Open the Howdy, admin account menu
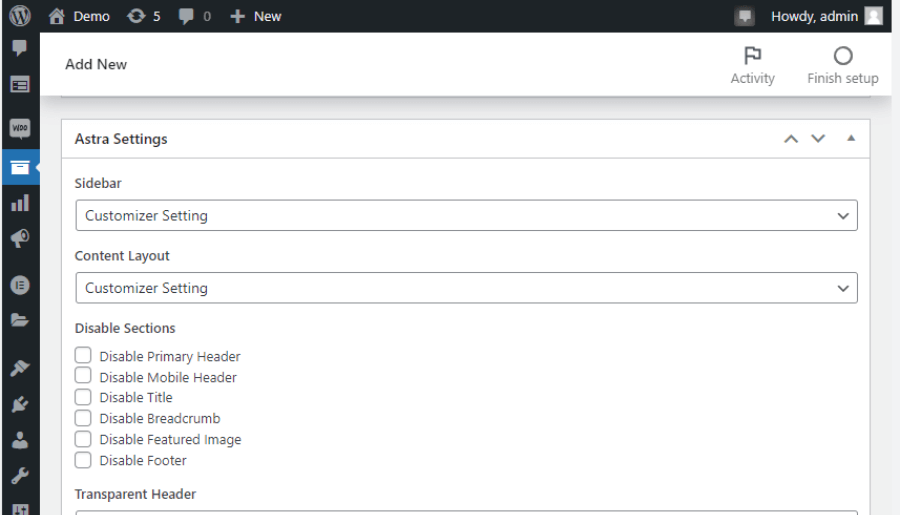Image resolution: width=900 pixels, height=515 pixels. point(827,16)
